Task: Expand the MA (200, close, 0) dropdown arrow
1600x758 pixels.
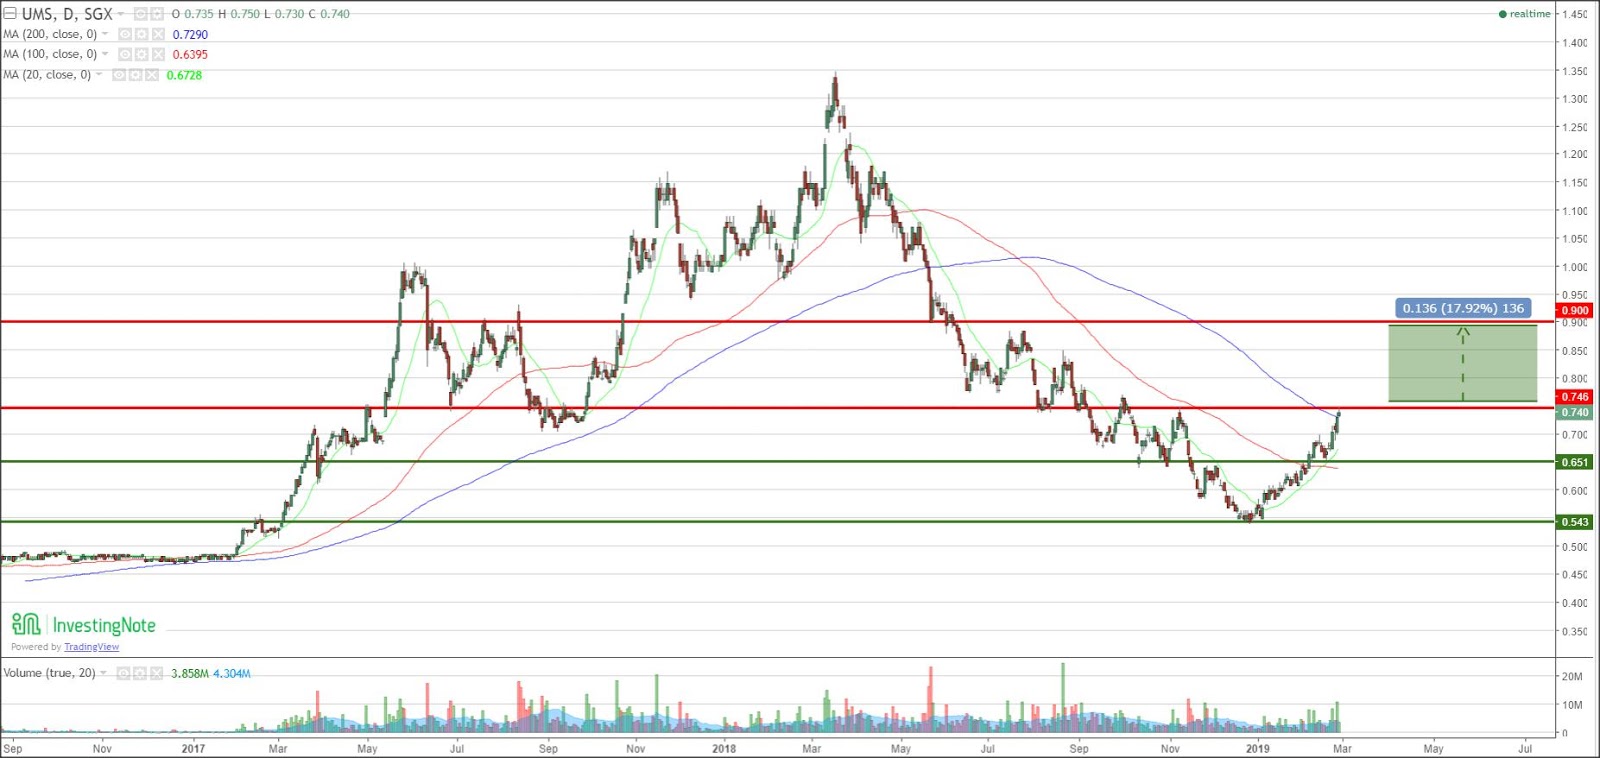Action: [105, 34]
